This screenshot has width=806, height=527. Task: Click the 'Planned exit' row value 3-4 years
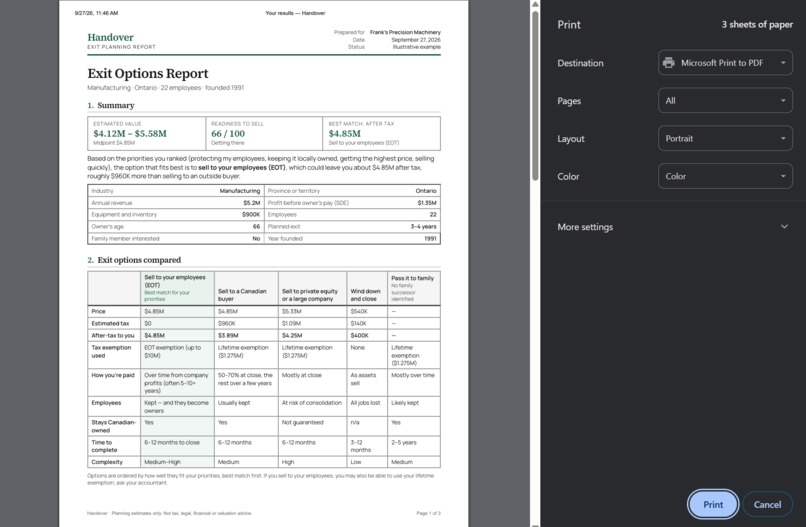[423, 226]
